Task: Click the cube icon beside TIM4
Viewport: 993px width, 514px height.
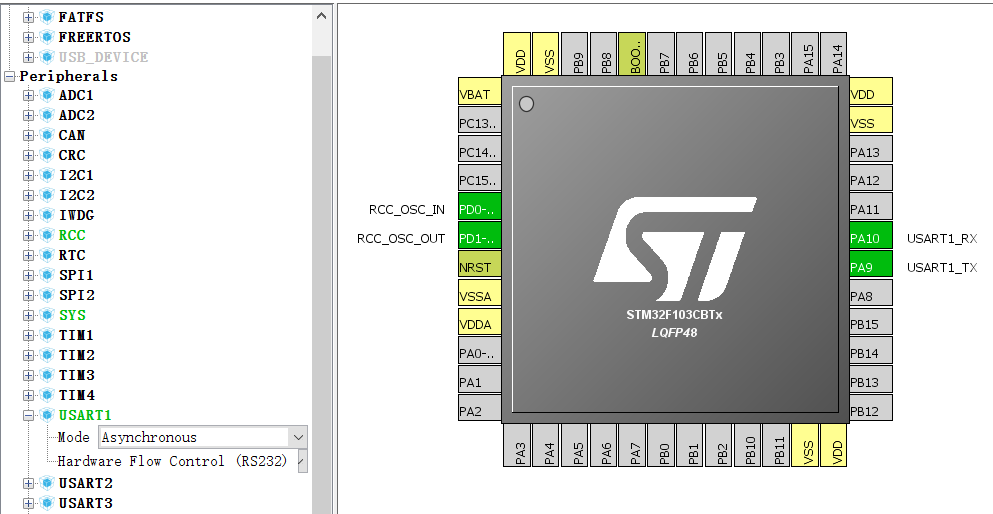Action: click(x=46, y=395)
